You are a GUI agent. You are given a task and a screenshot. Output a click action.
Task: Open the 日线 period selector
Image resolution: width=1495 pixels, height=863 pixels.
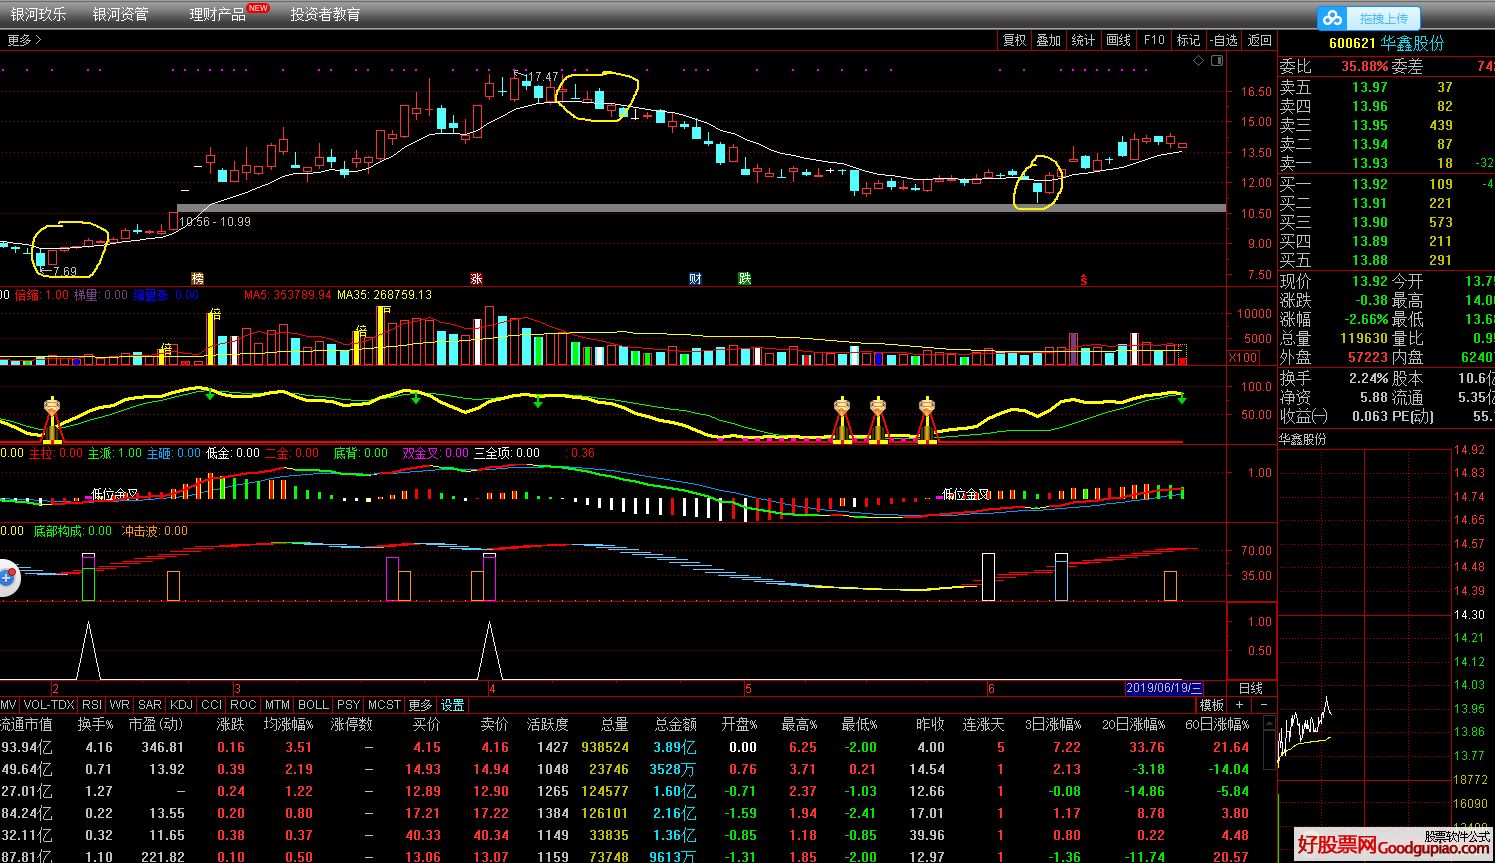click(1251, 688)
